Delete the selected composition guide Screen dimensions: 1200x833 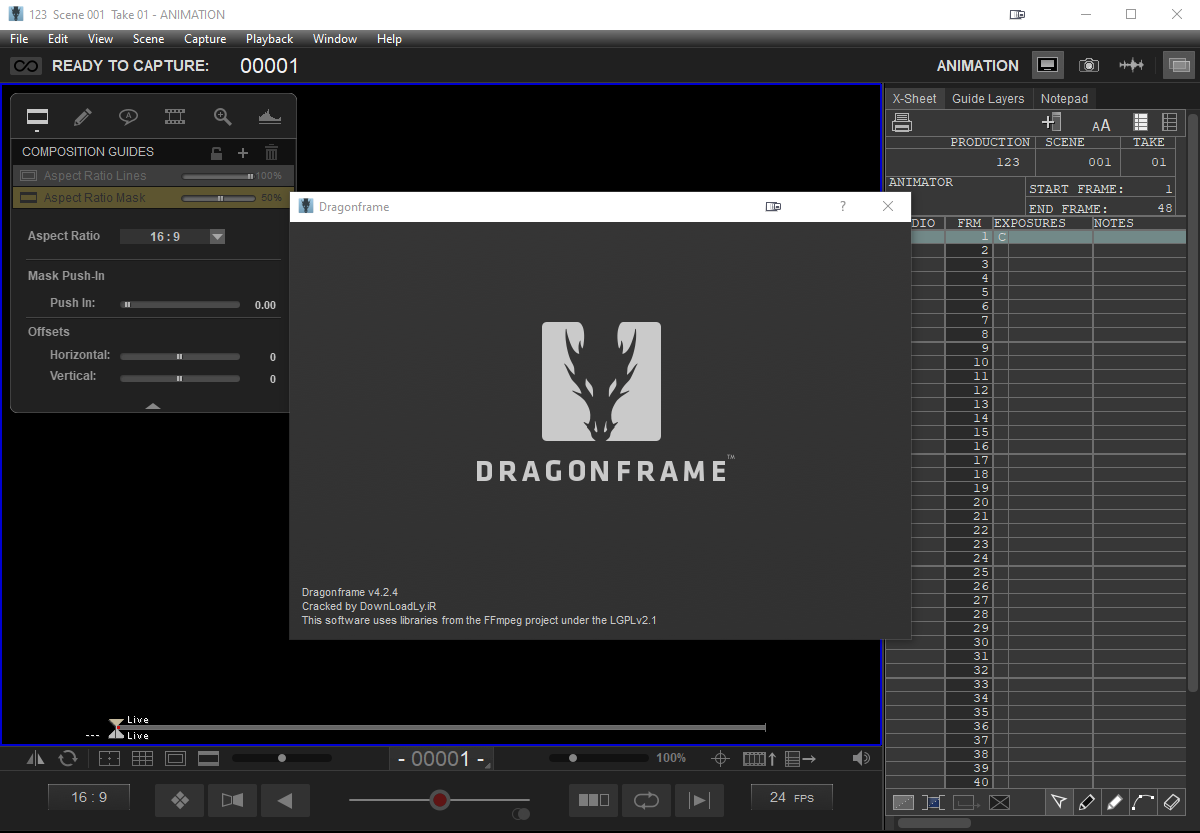(271, 152)
